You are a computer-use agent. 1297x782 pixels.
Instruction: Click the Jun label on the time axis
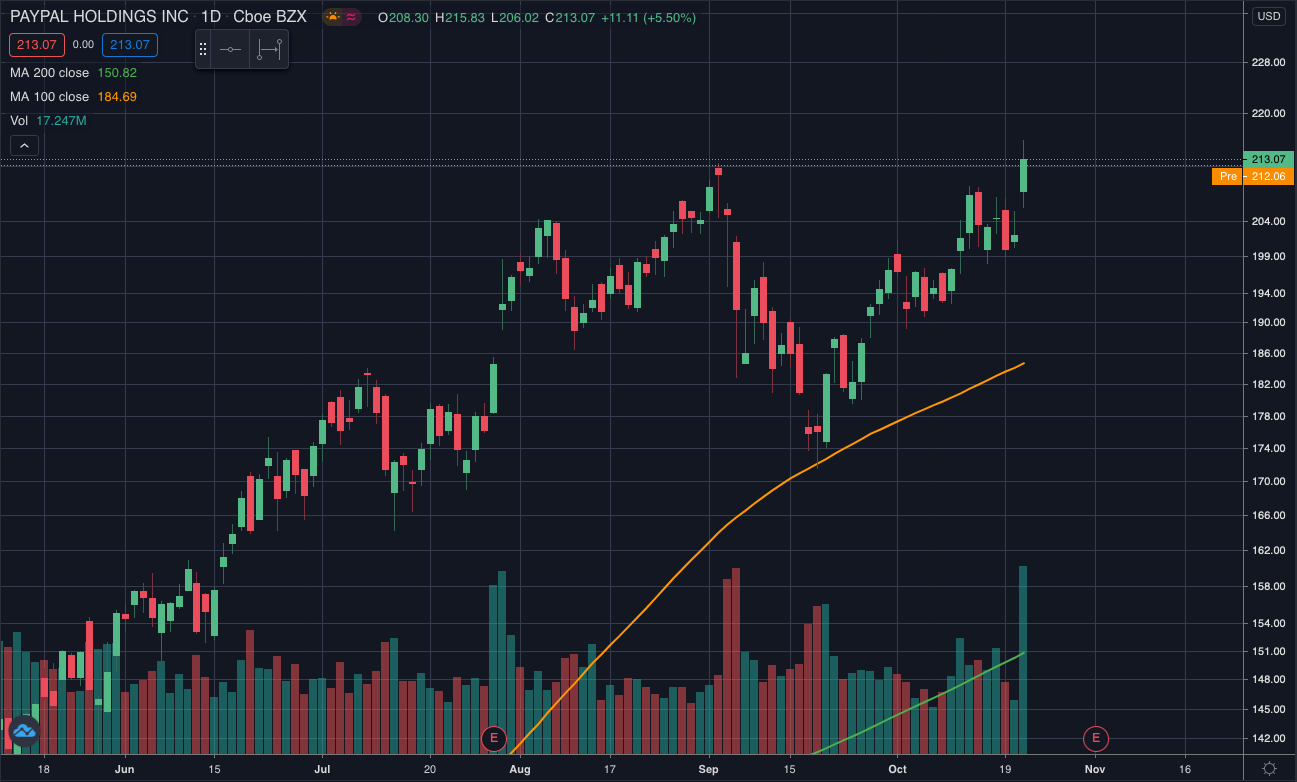125,769
